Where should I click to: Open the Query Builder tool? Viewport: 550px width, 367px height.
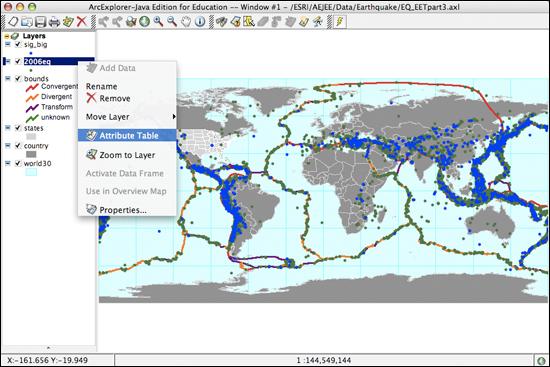[235, 22]
